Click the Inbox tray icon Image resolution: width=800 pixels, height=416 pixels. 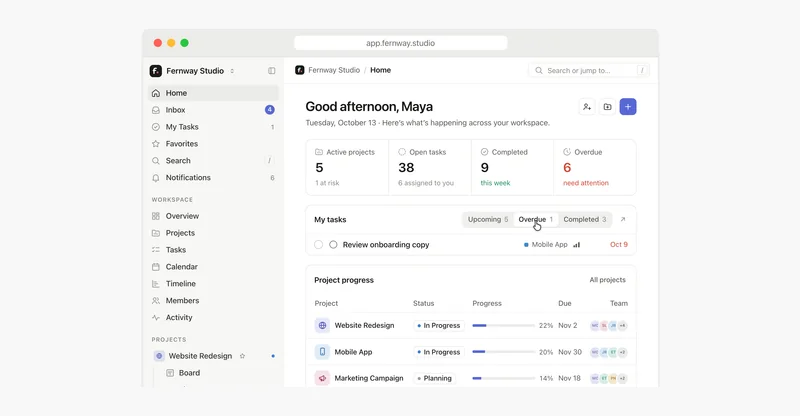[x=156, y=110]
